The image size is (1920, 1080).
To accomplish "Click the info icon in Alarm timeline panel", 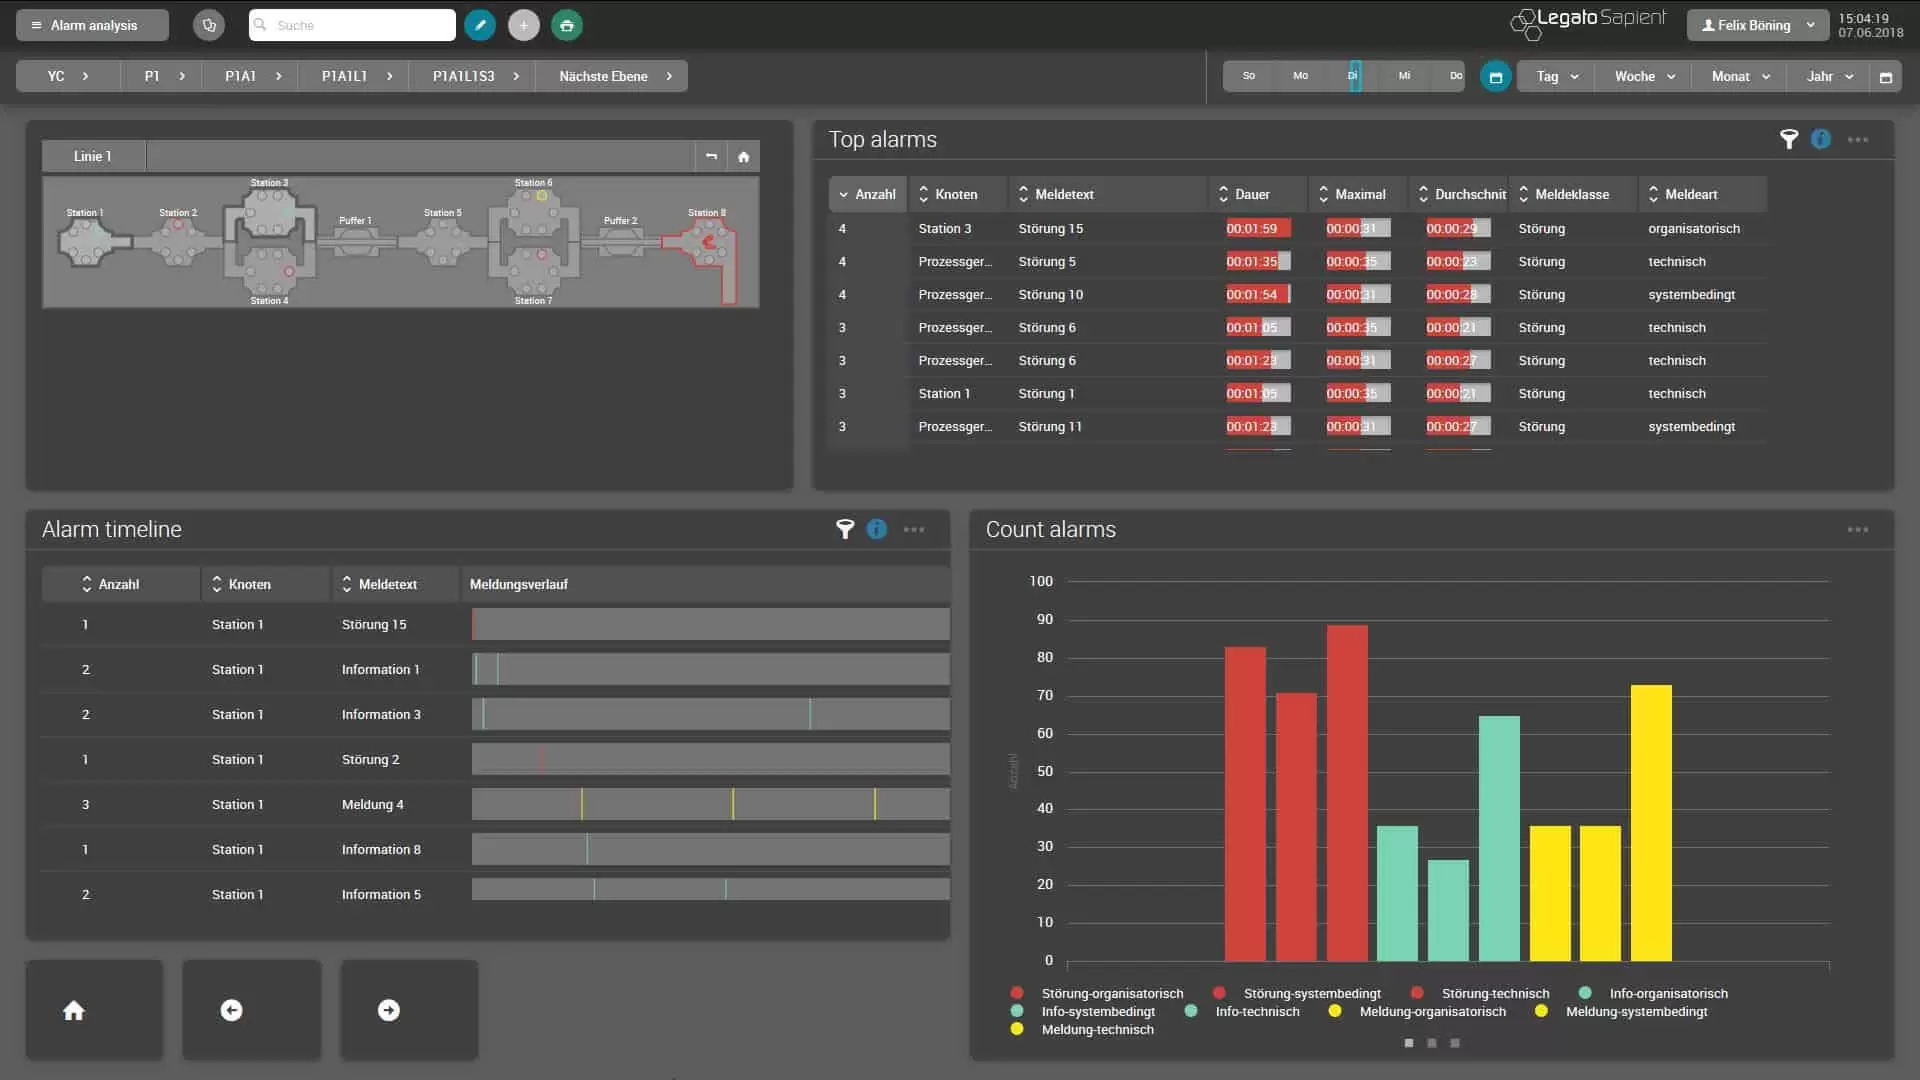I will [877, 529].
